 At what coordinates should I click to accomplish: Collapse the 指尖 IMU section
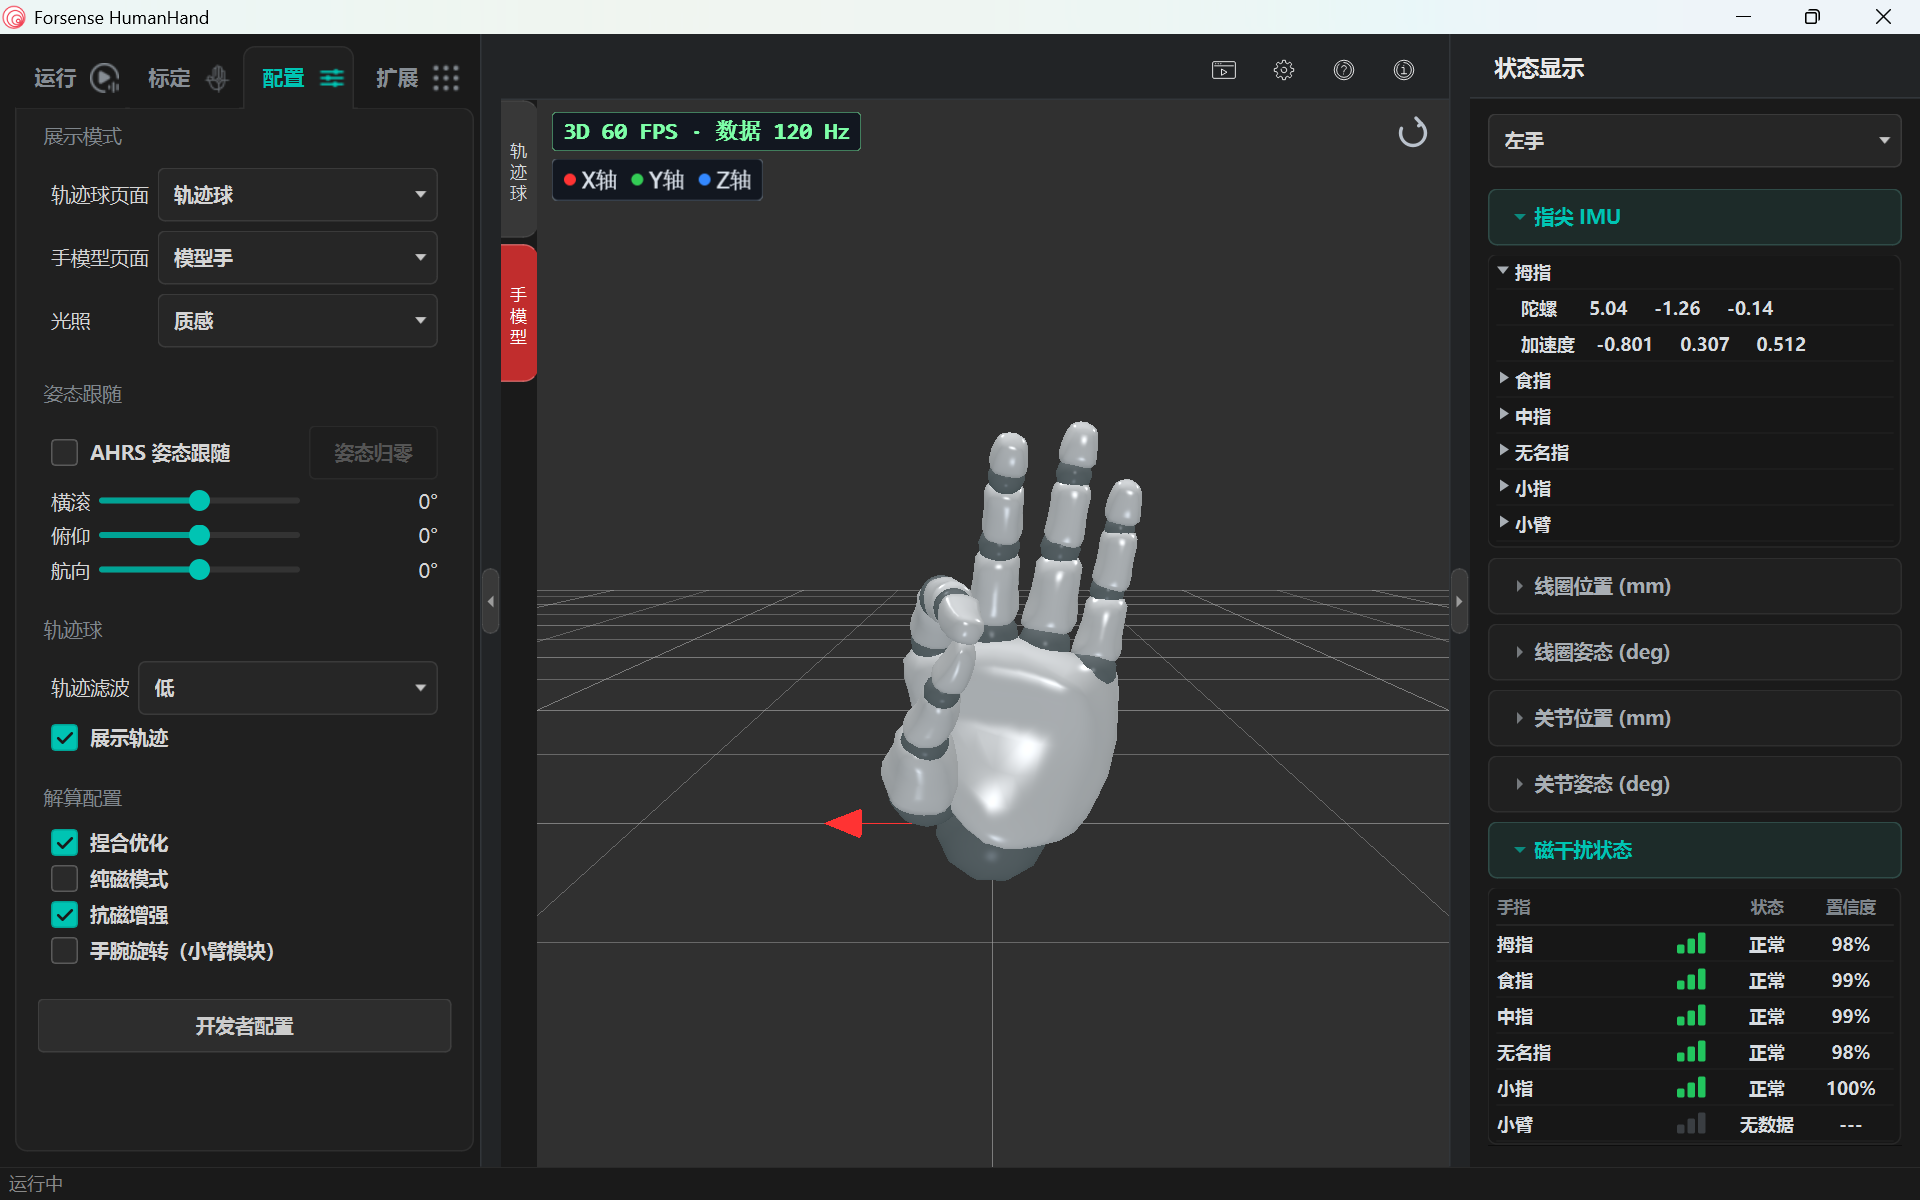pos(1694,217)
